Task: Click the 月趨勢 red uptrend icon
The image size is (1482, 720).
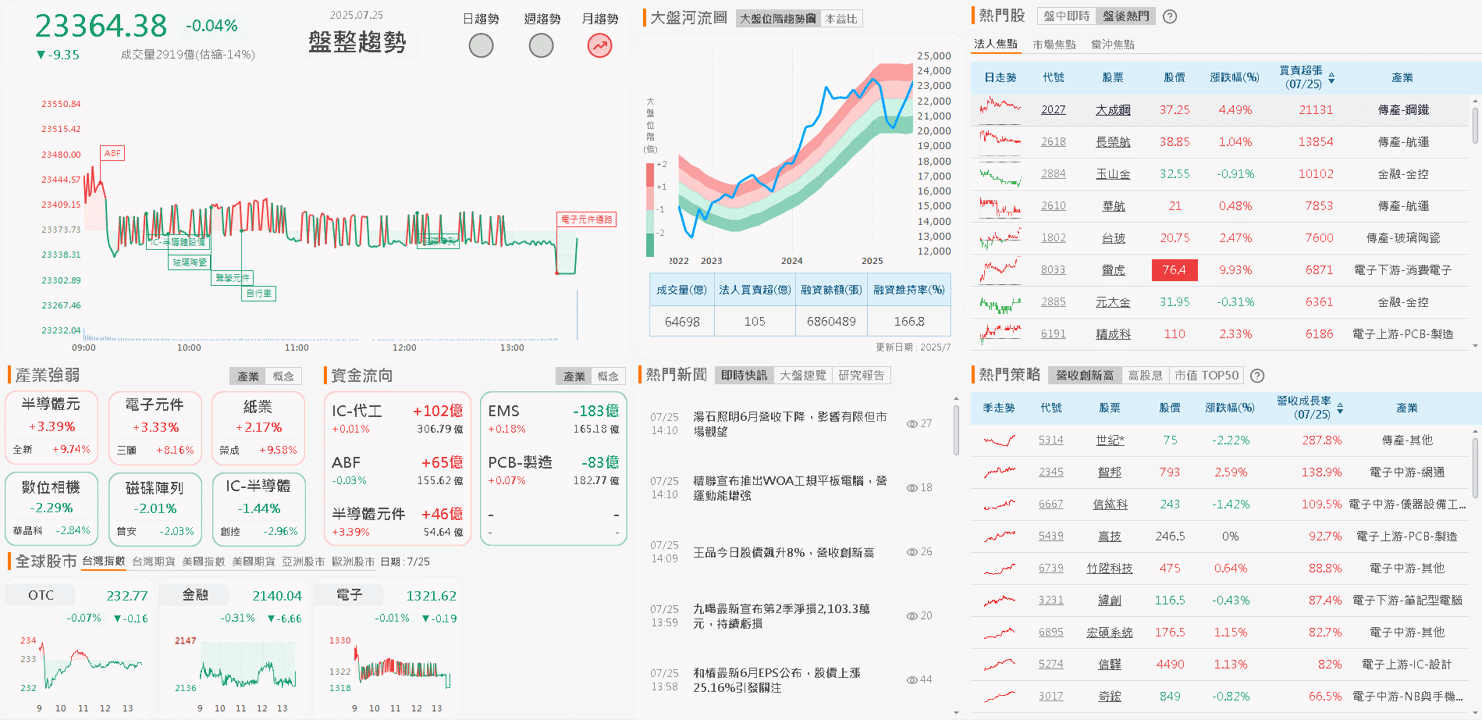Action: (x=599, y=45)
